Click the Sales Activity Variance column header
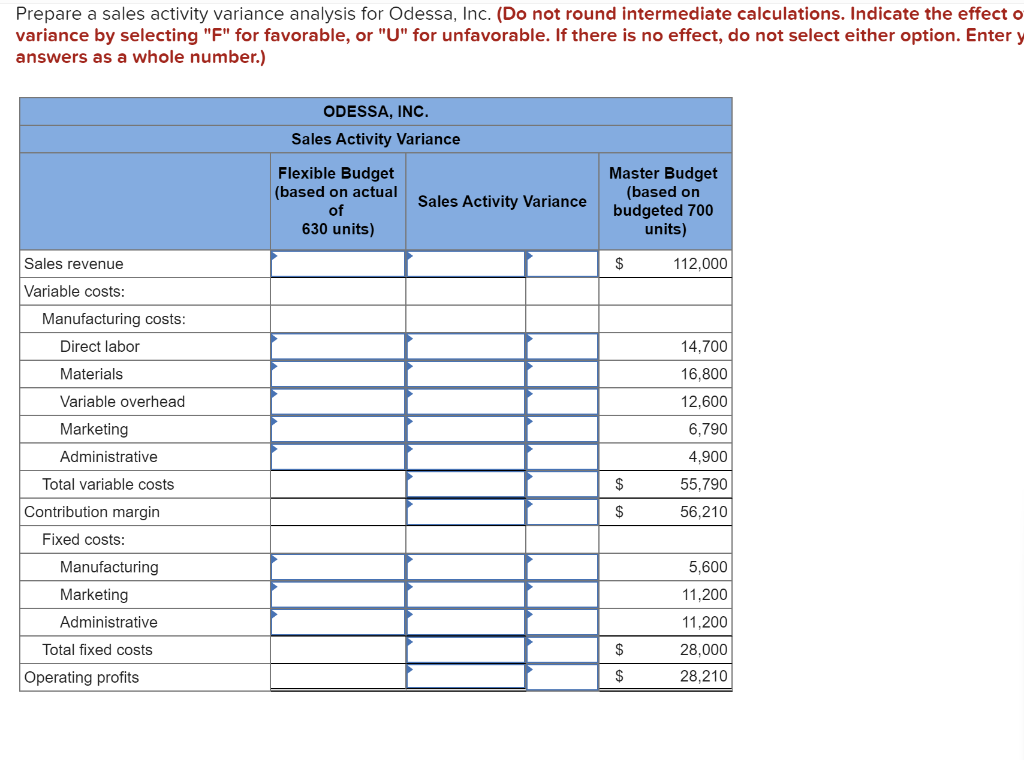1024x760 pixels. click(x=502, y=202)
